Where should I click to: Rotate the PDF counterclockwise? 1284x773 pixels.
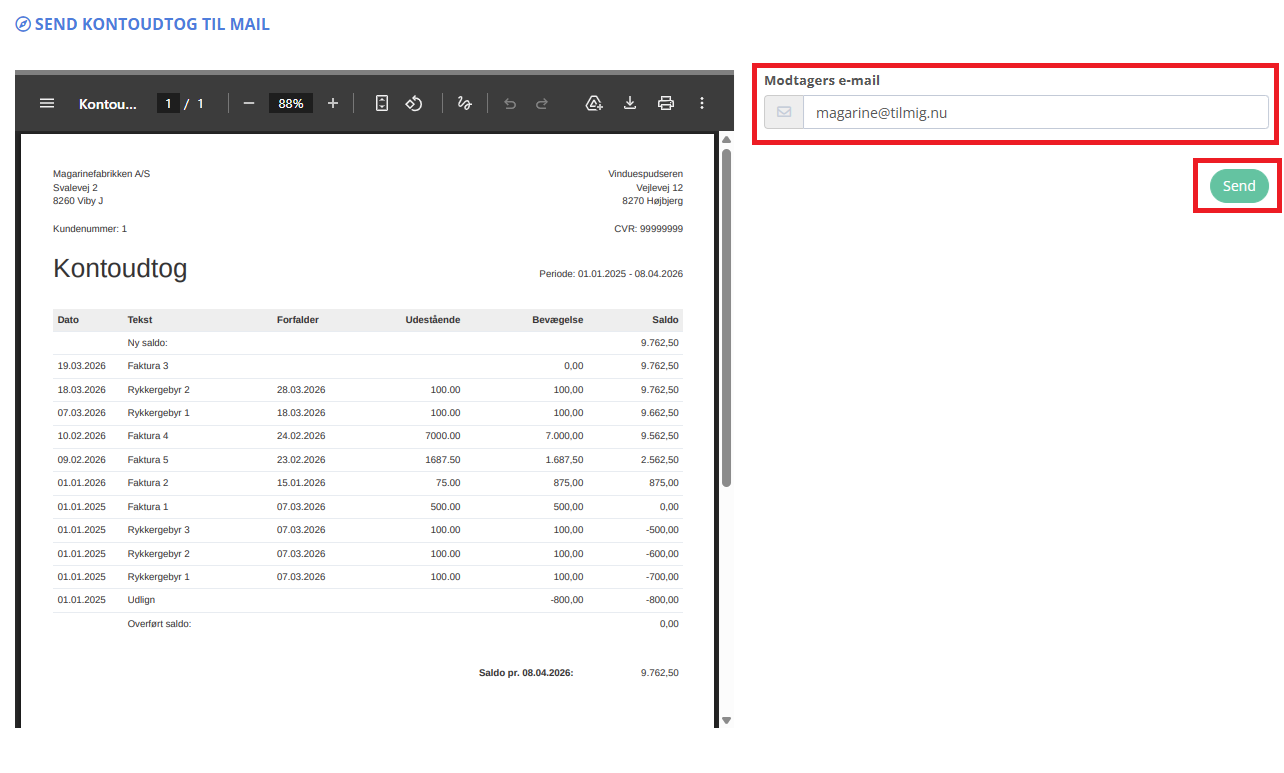(x=414, y=103)
